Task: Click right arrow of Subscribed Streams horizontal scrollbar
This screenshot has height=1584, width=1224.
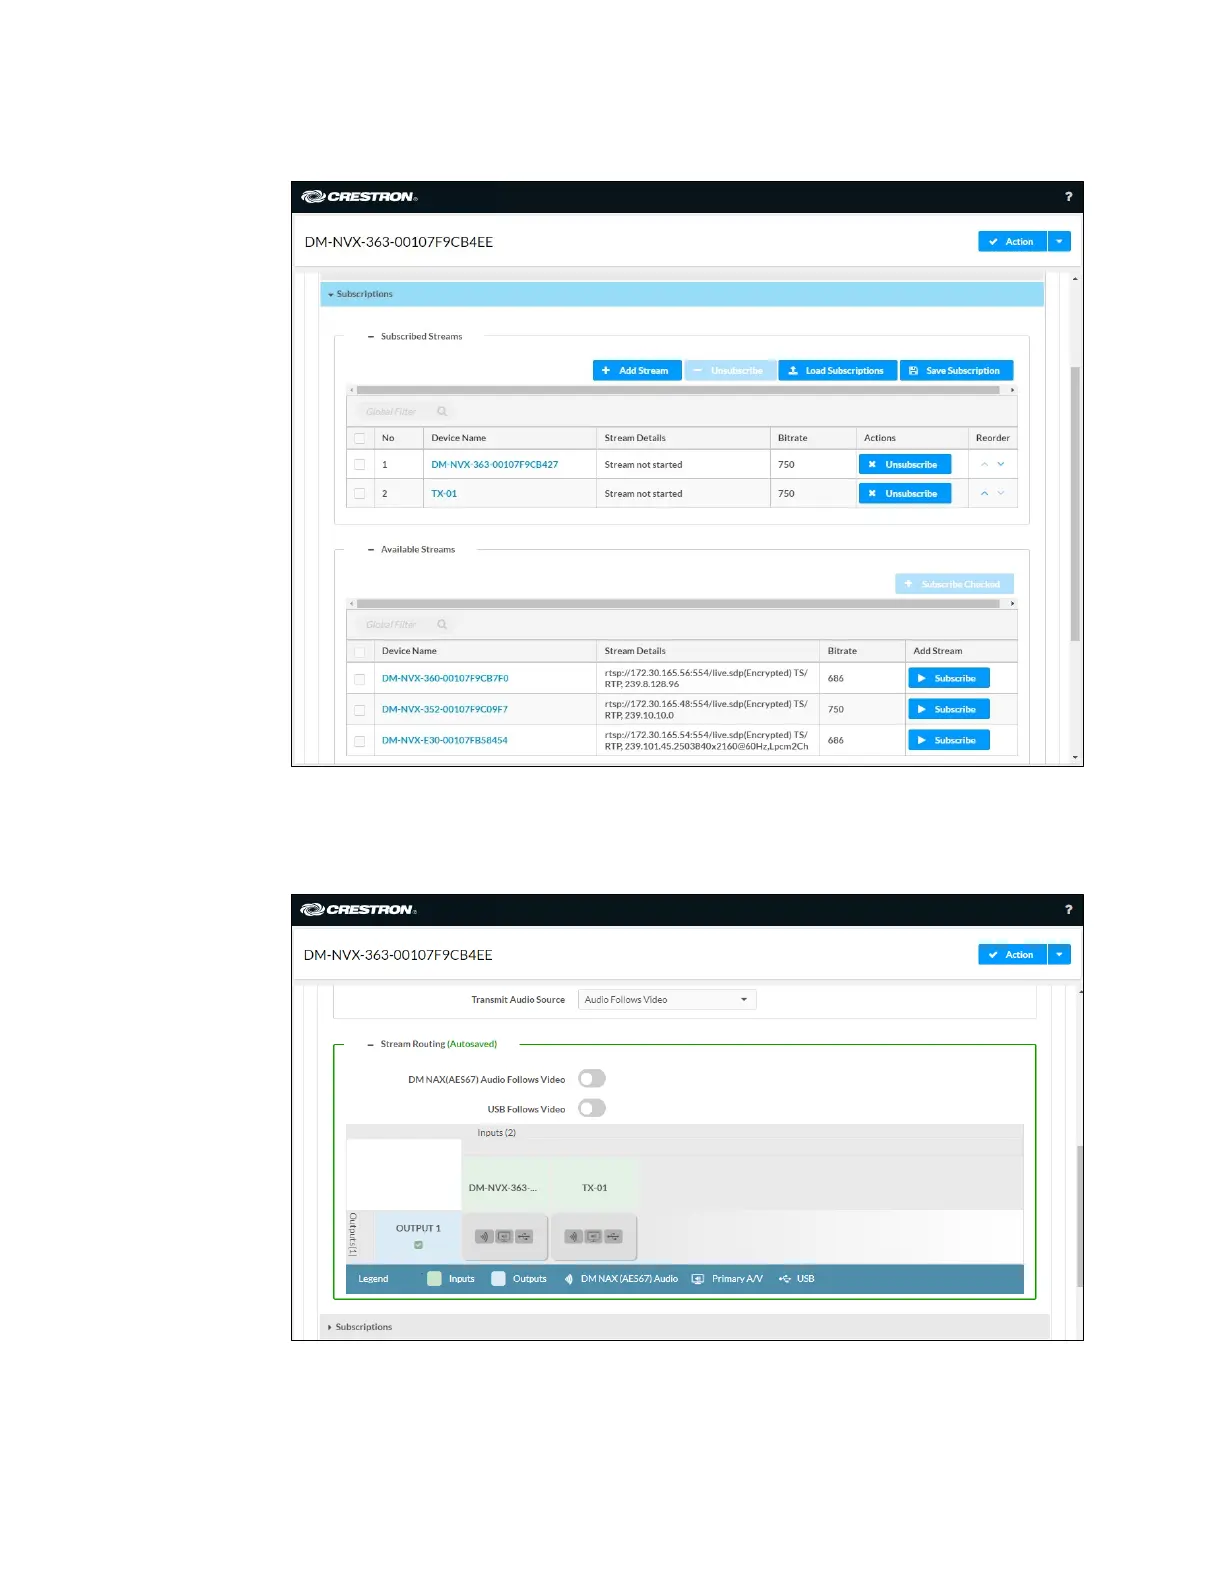Action: [1012, 390]
